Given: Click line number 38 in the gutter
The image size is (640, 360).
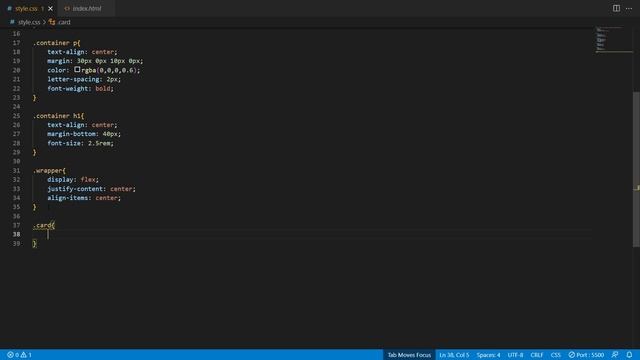Looking at the screenshot, I should click(x=16, y=234).
